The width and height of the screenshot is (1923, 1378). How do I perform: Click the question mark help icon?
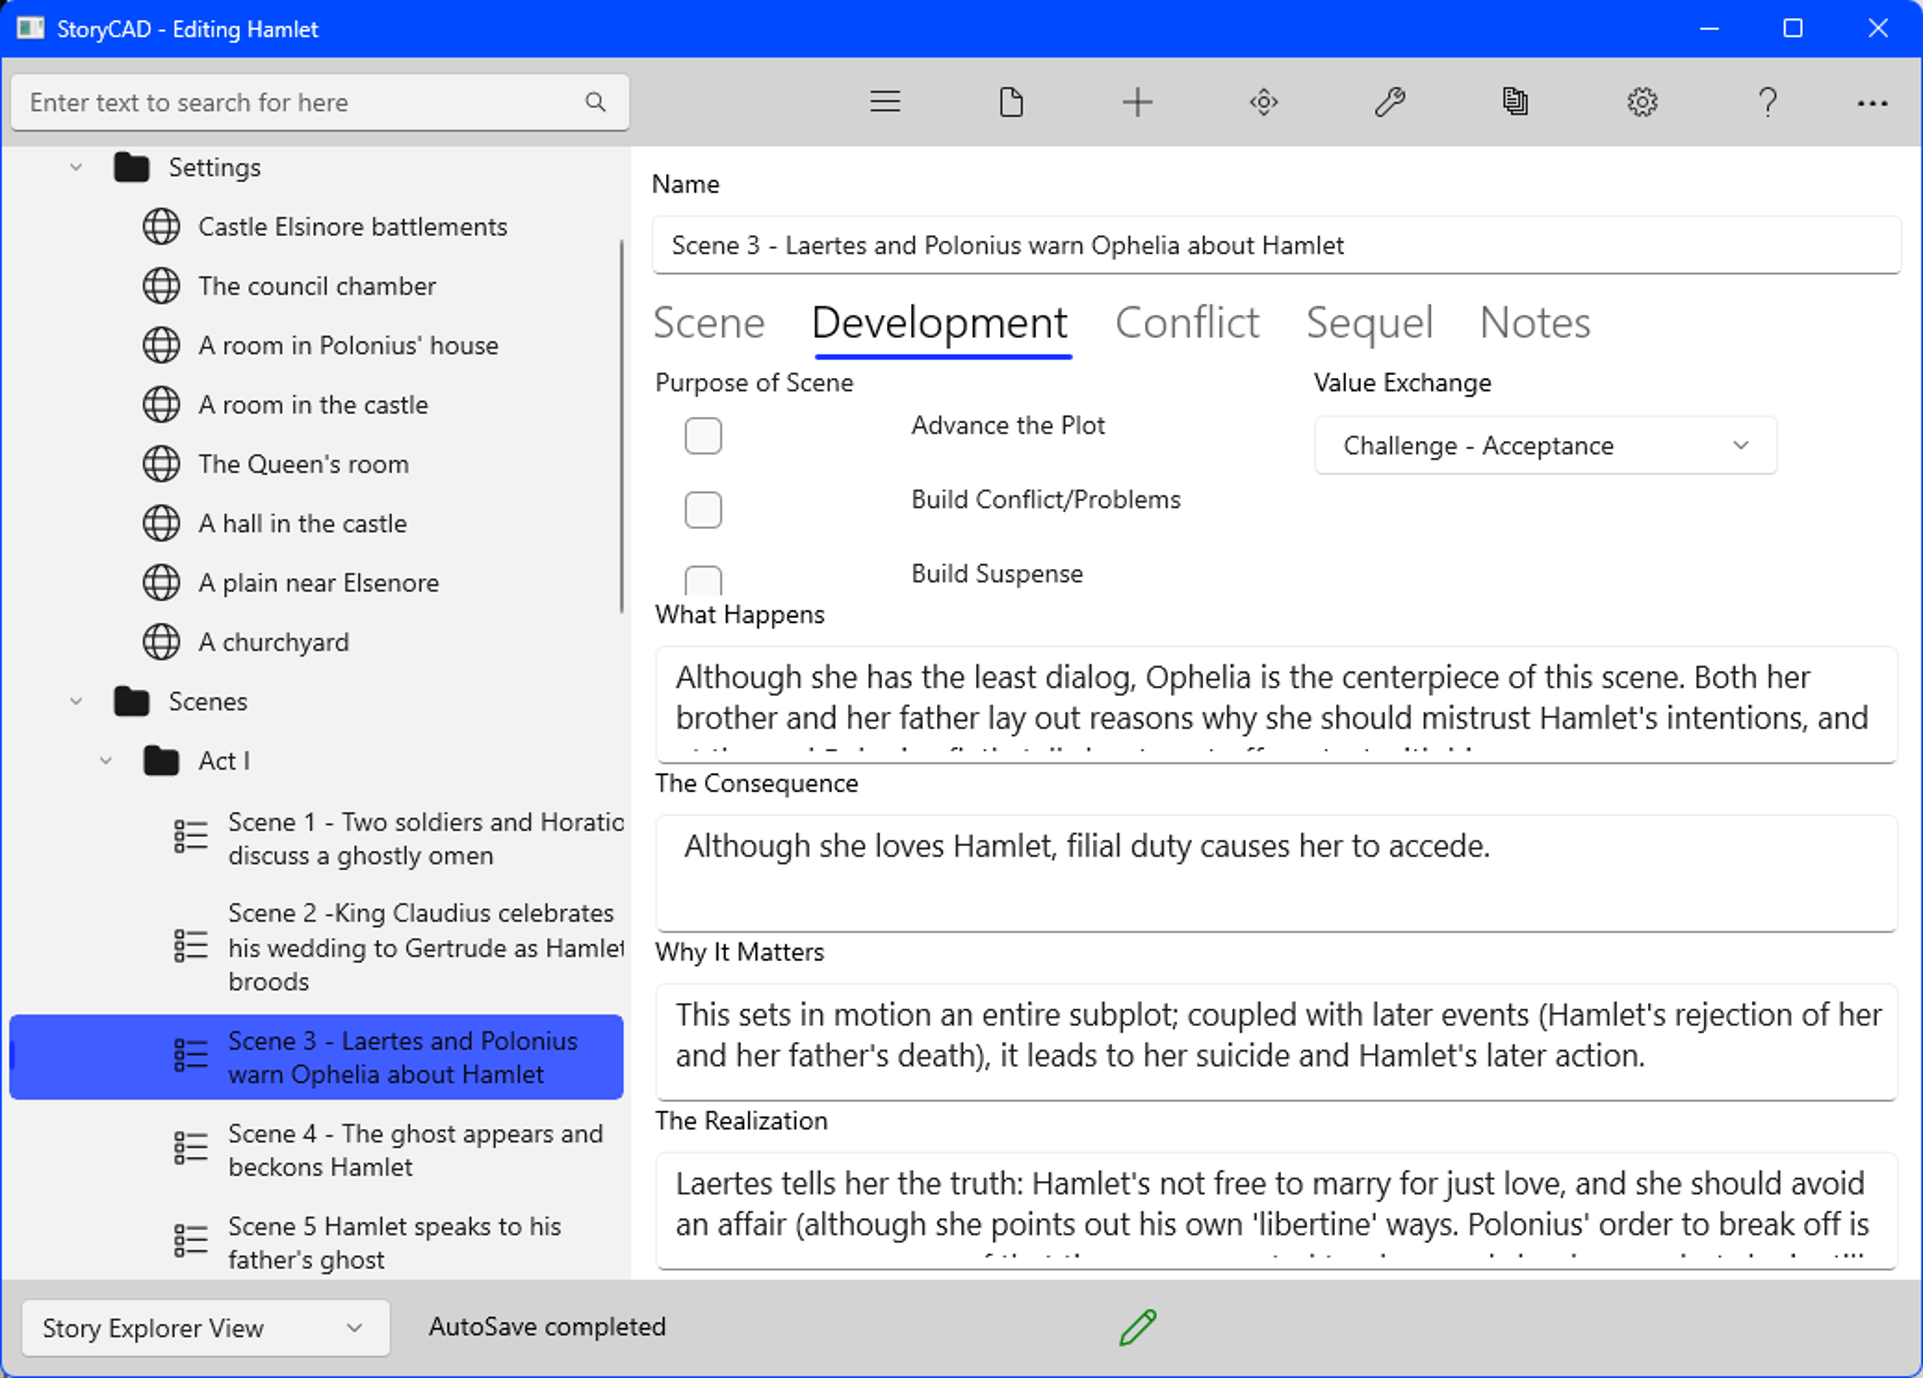1767,102
